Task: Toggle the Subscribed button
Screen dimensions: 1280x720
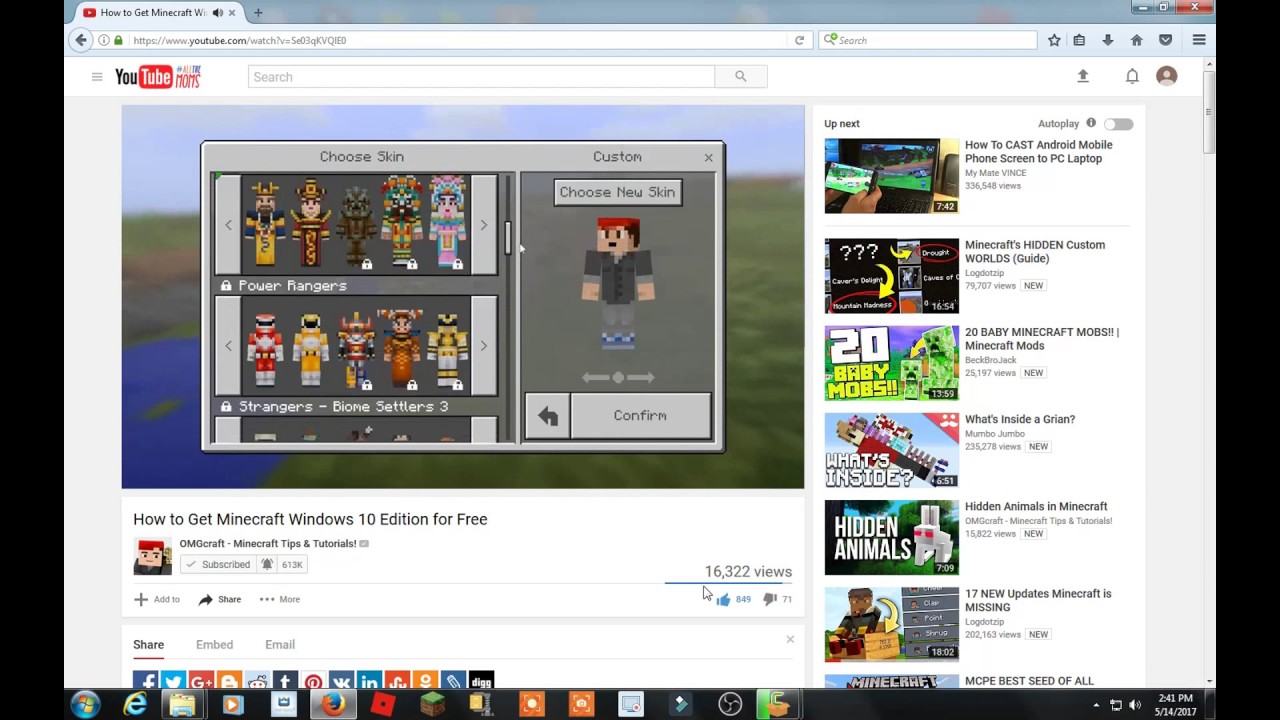Action: 218,564
